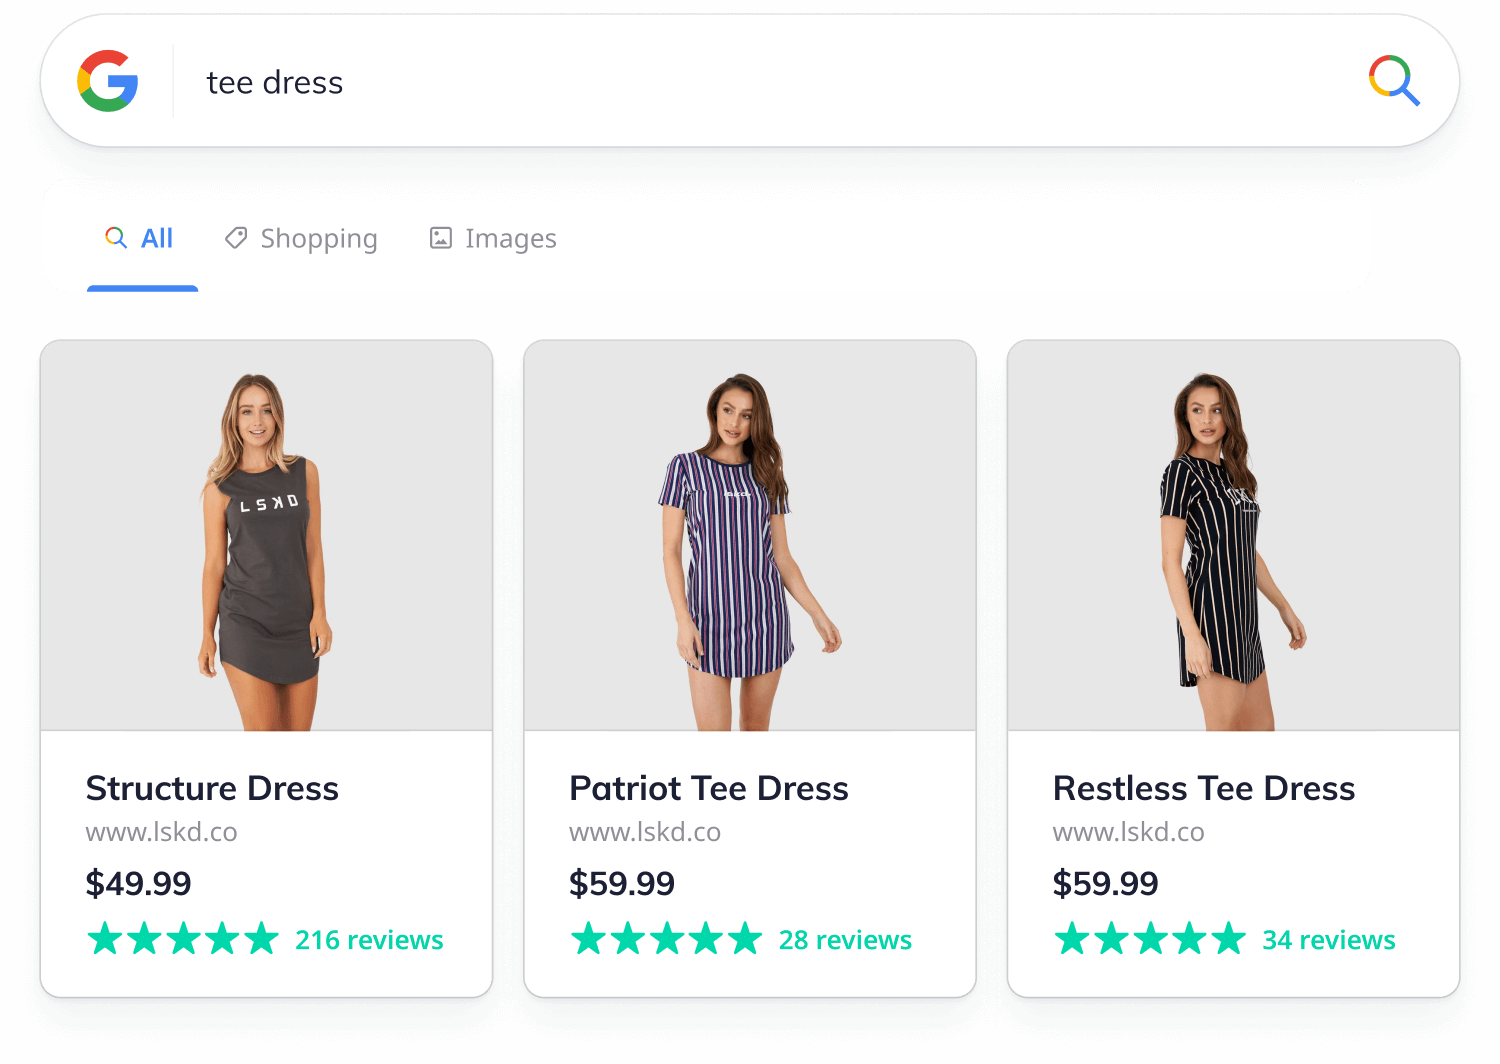
Task: Open the Structure Dress title link
Action: coord(212,788)
